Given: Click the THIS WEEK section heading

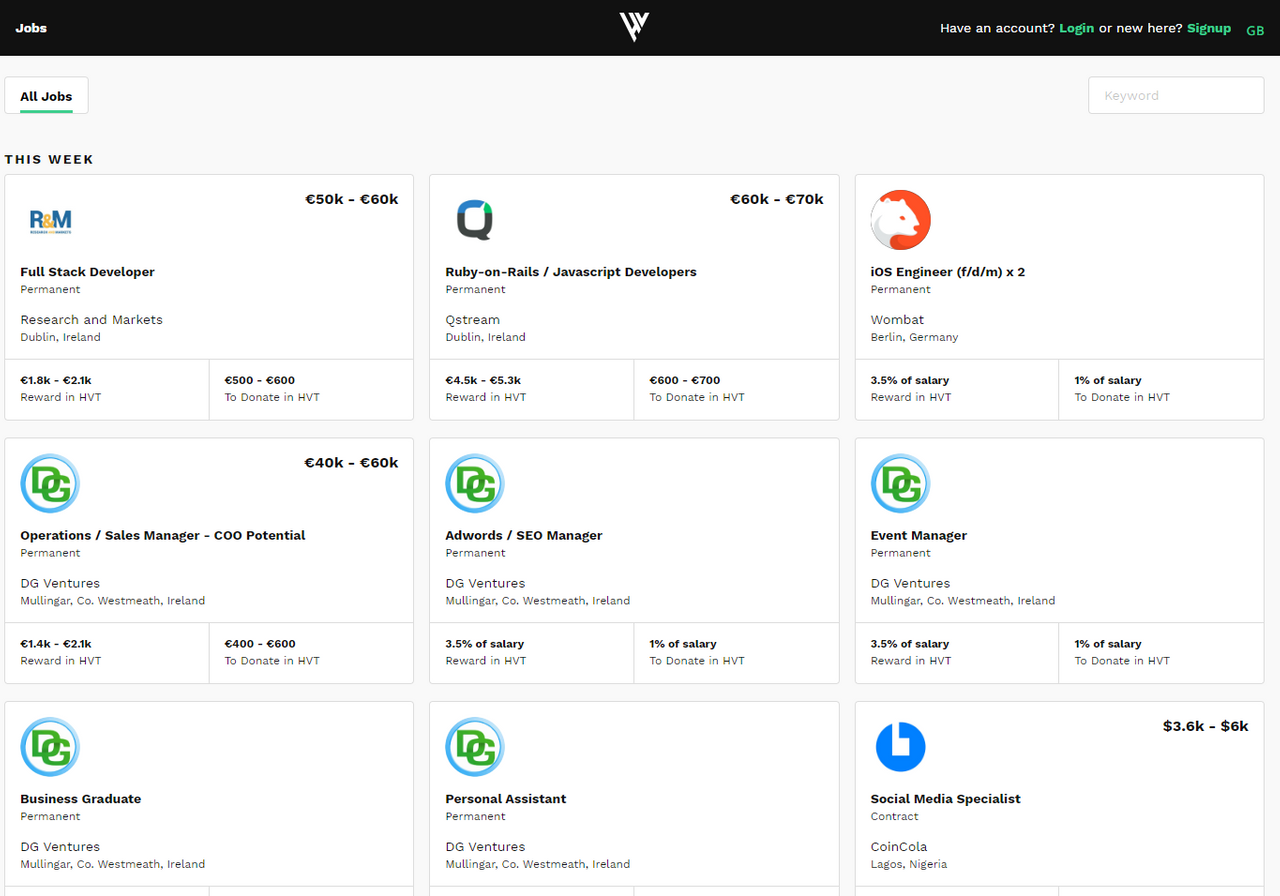Looking at the screenshot, I should click(x=49, y=159).
